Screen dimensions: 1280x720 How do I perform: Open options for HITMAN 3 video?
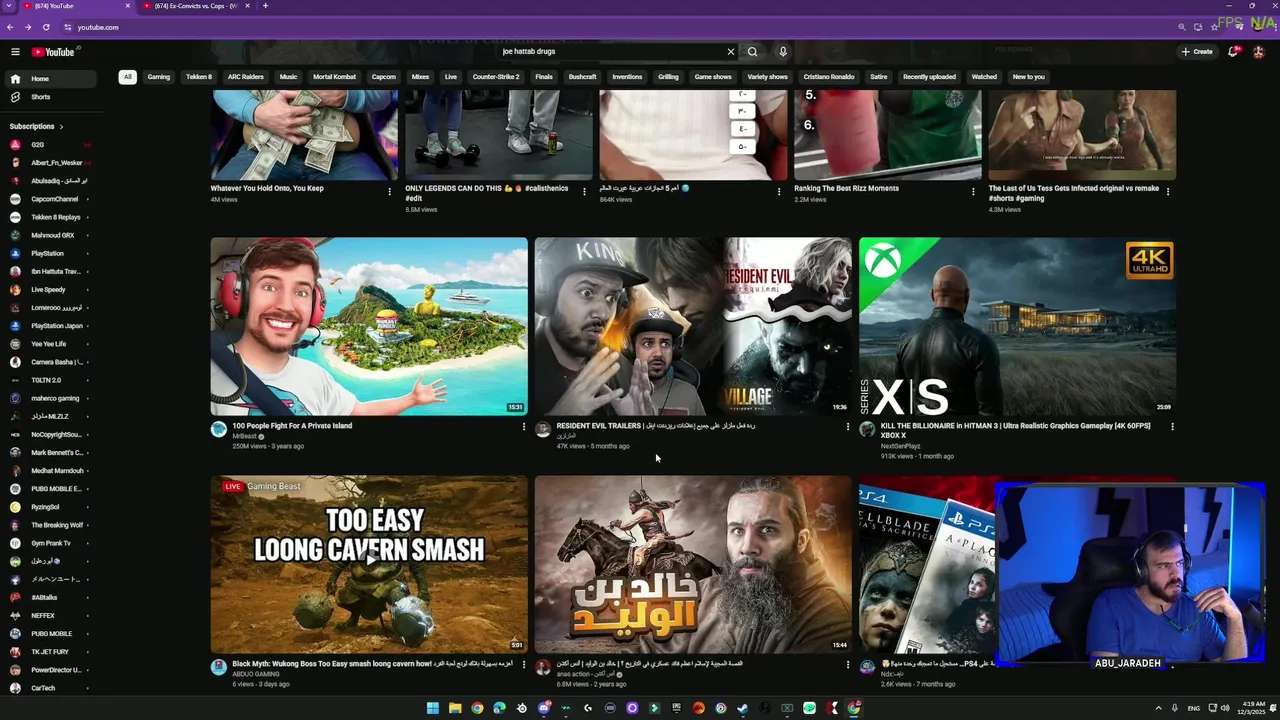tap(1172, 427)
